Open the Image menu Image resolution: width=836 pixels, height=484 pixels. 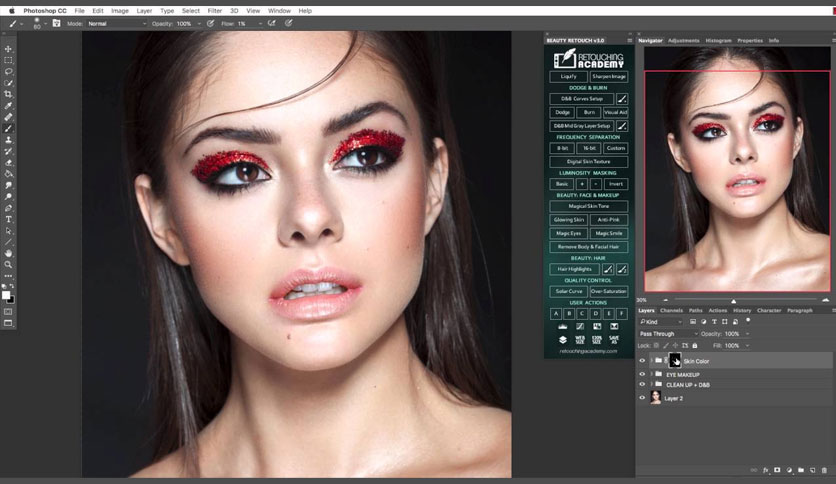[119, 11]
